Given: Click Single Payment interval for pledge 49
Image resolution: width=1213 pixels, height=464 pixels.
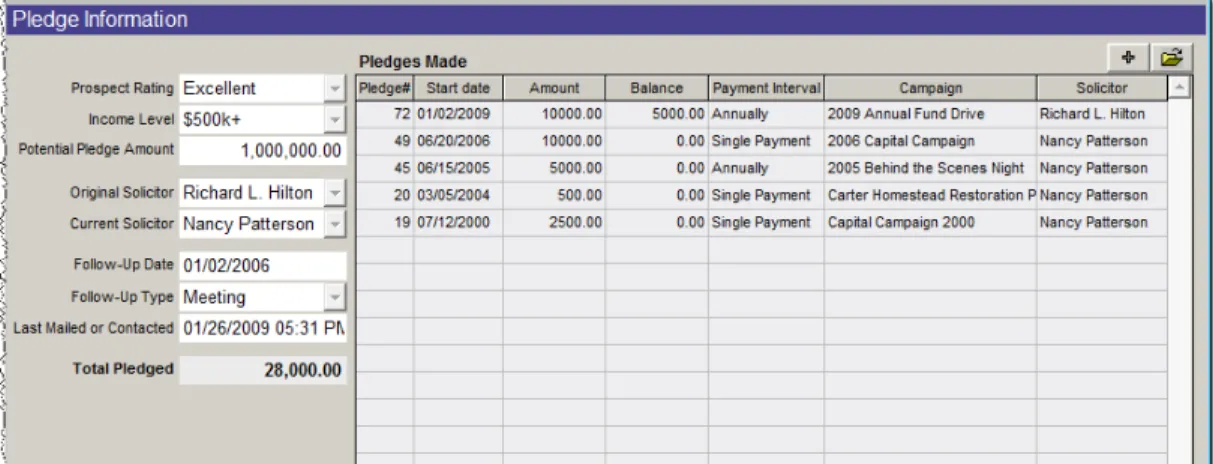Looking at the screenshot, I should (x=766, y=141).
